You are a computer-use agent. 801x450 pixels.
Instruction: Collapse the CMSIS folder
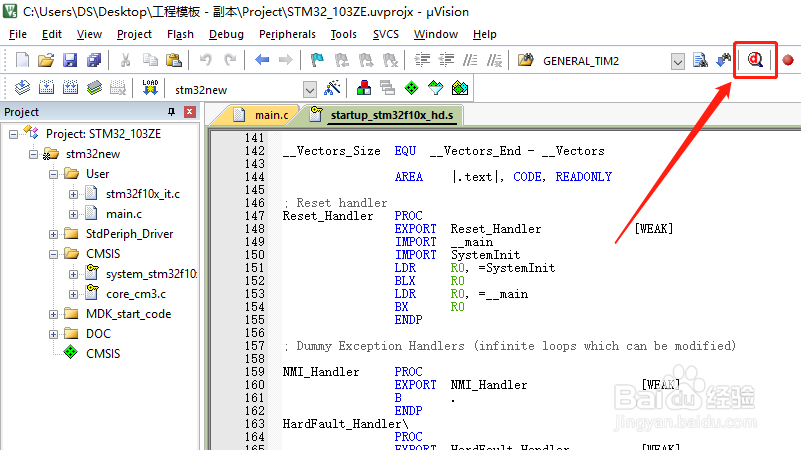(53, 254)
